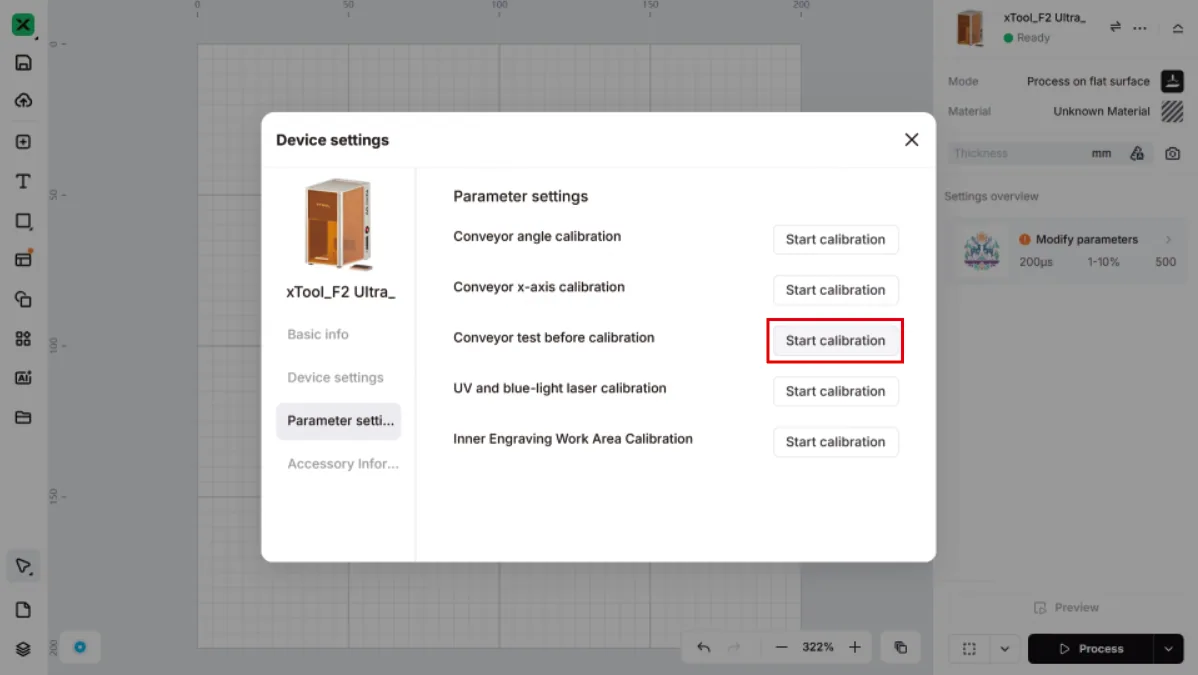Click the zoom in plus button

click(x=855, y=647)
